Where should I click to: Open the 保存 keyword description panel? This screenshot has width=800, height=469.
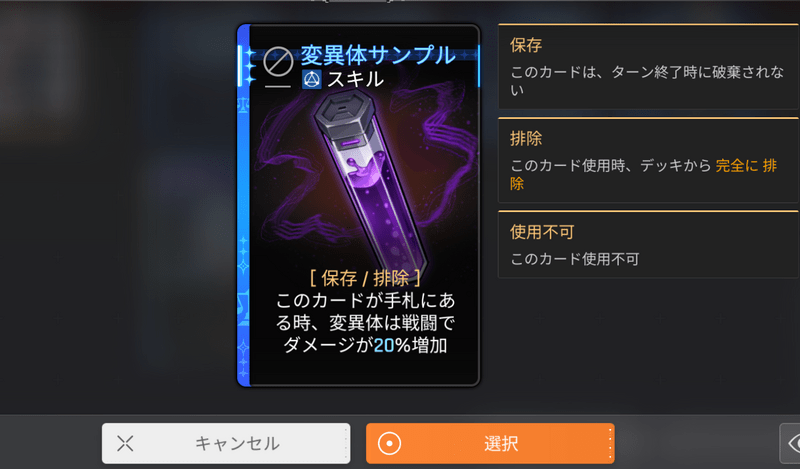tap(648, 66)
